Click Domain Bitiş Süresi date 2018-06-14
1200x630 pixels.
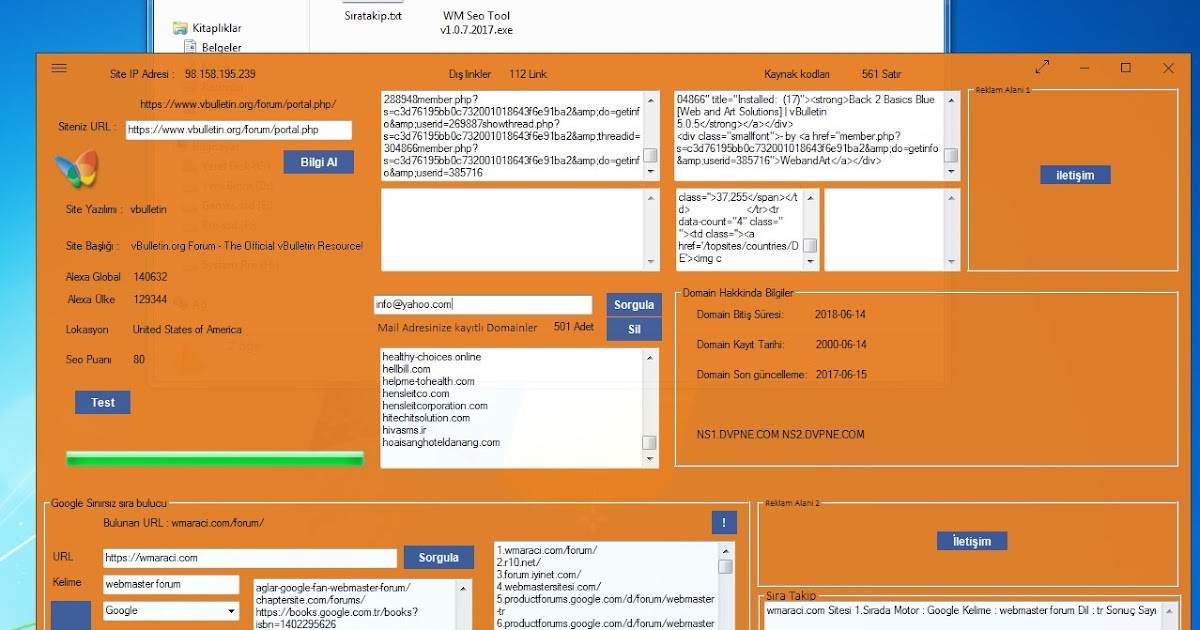pos(838,314)
